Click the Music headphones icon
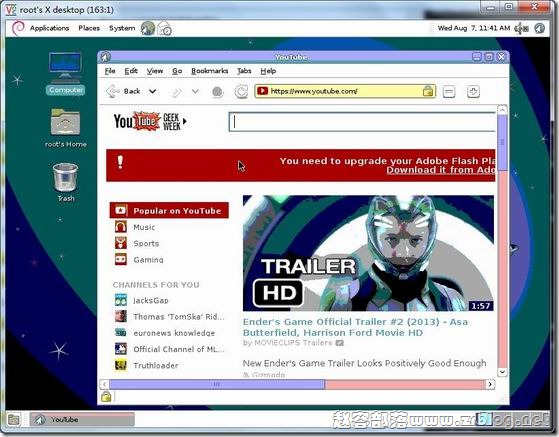Image resolution: width=559 pixels, height=437 pixels. pyautogui.click(x=121, y=227)
